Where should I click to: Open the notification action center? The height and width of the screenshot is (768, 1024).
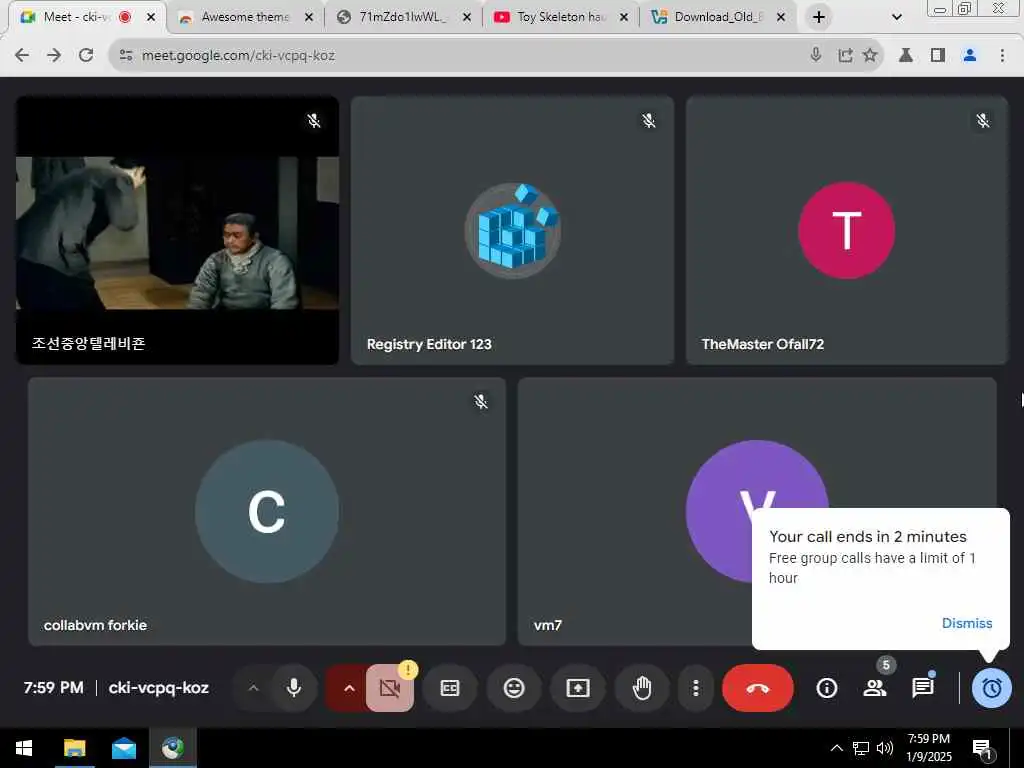(983, 749)
